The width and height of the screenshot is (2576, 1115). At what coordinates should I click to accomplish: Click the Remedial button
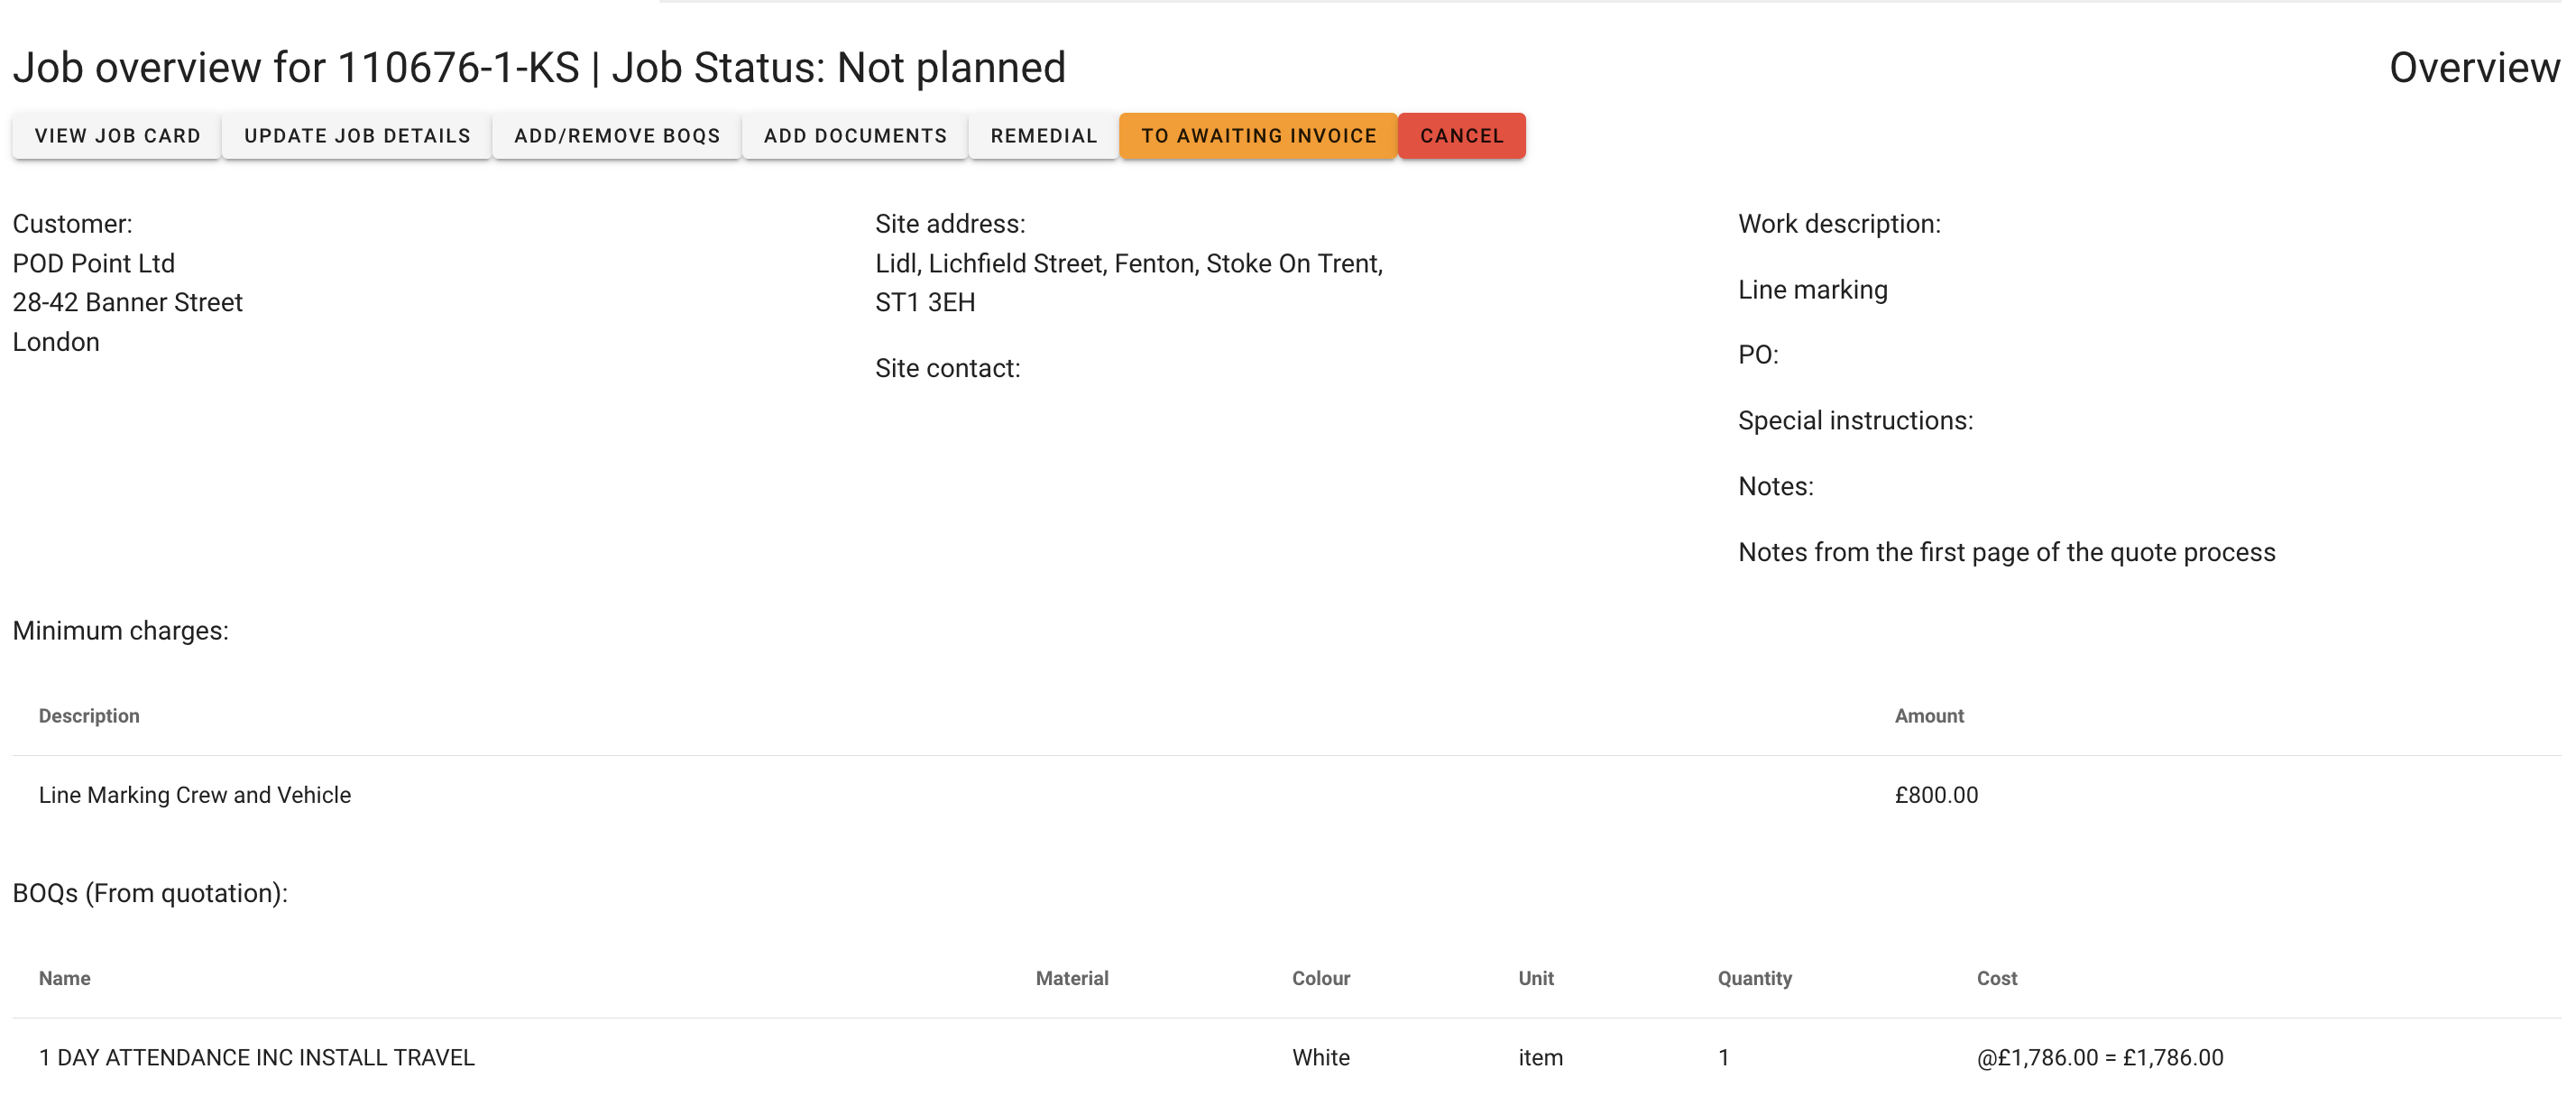click(1043, 136)
